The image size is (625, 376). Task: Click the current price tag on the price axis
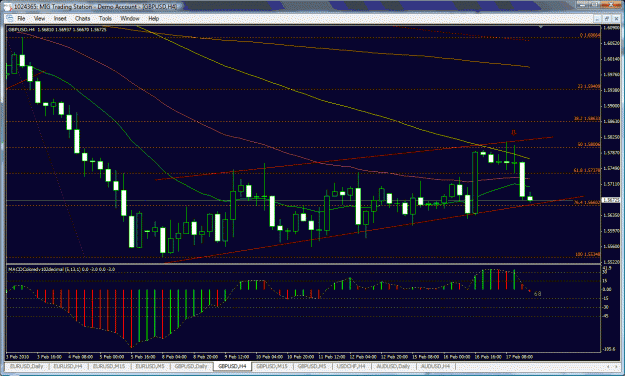[x=611, y=200]
